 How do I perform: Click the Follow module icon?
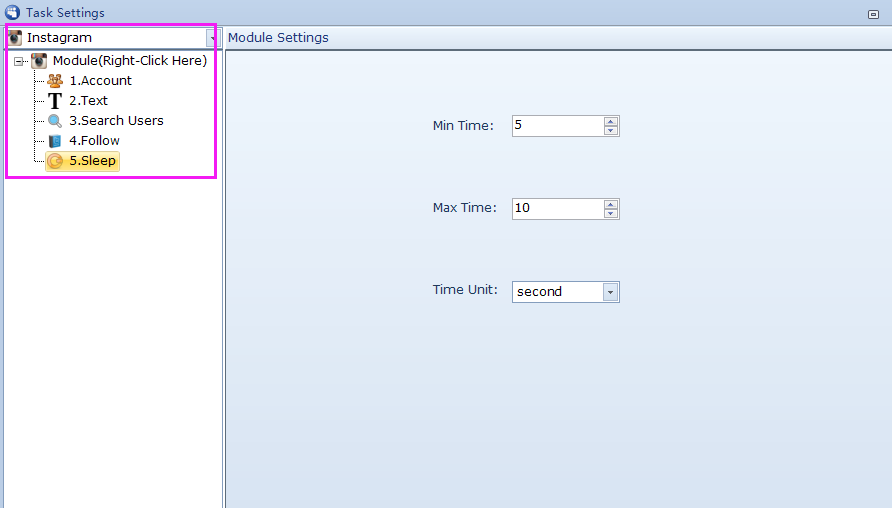point(55,141)
